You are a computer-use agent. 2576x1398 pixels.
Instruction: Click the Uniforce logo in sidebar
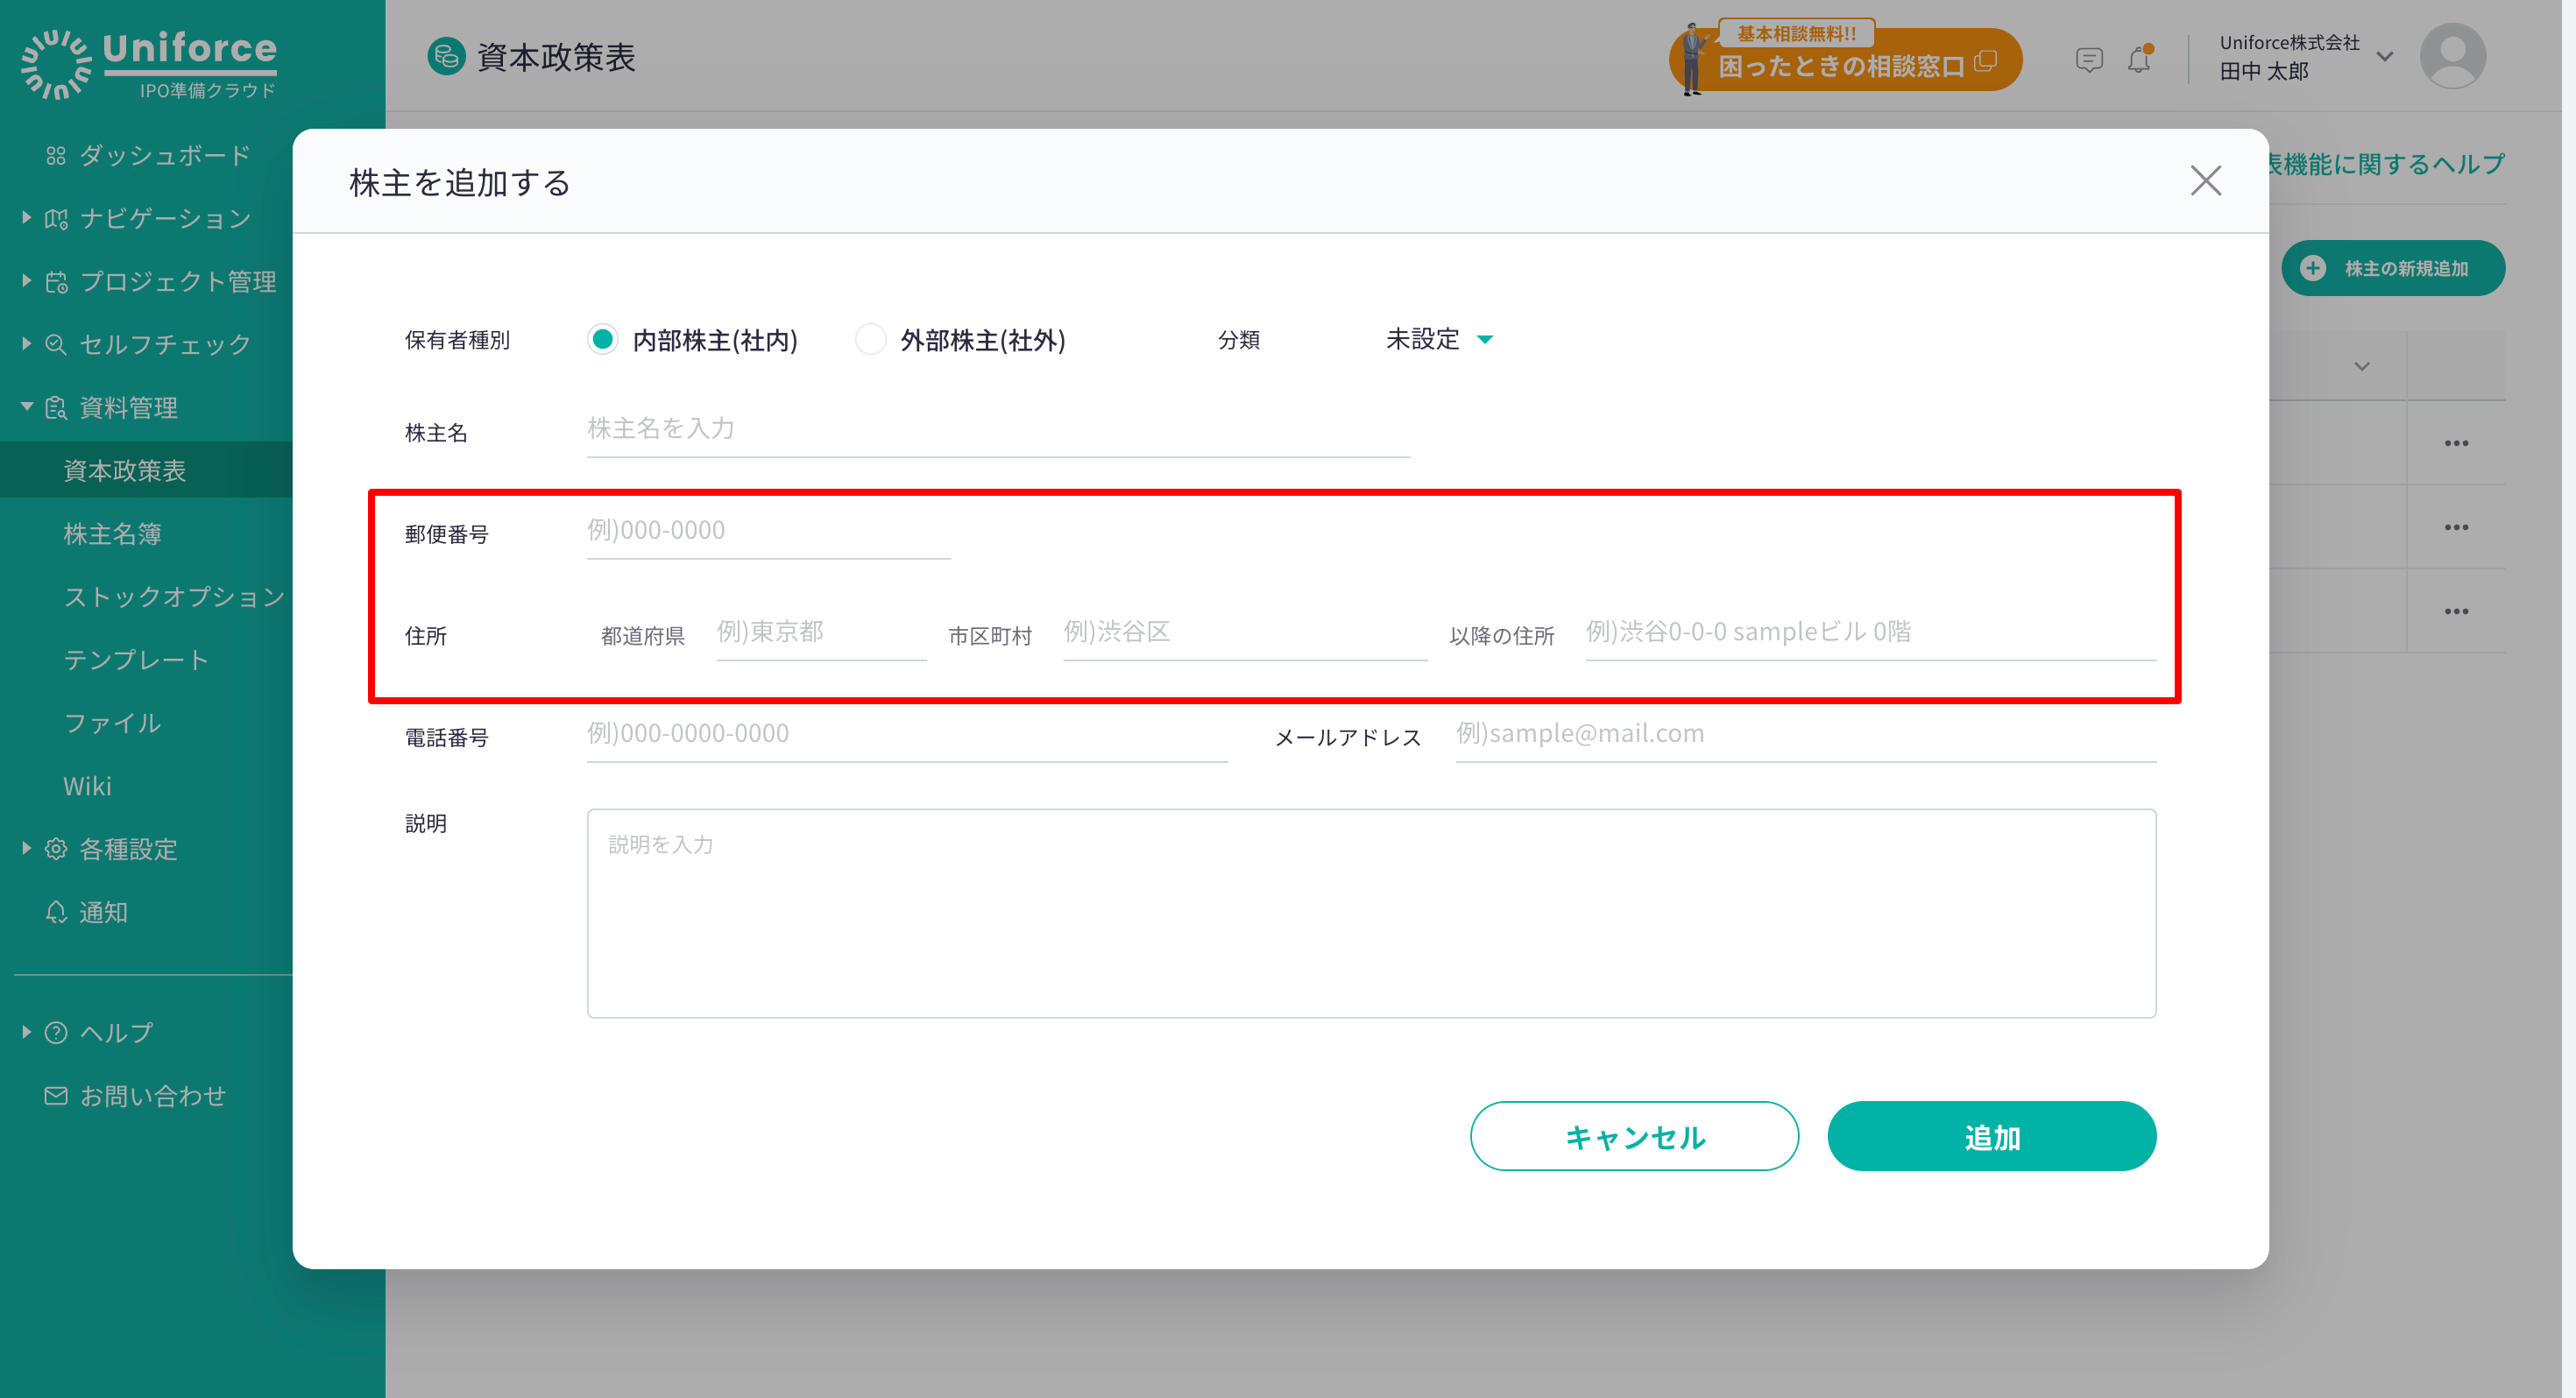(149, 64)
